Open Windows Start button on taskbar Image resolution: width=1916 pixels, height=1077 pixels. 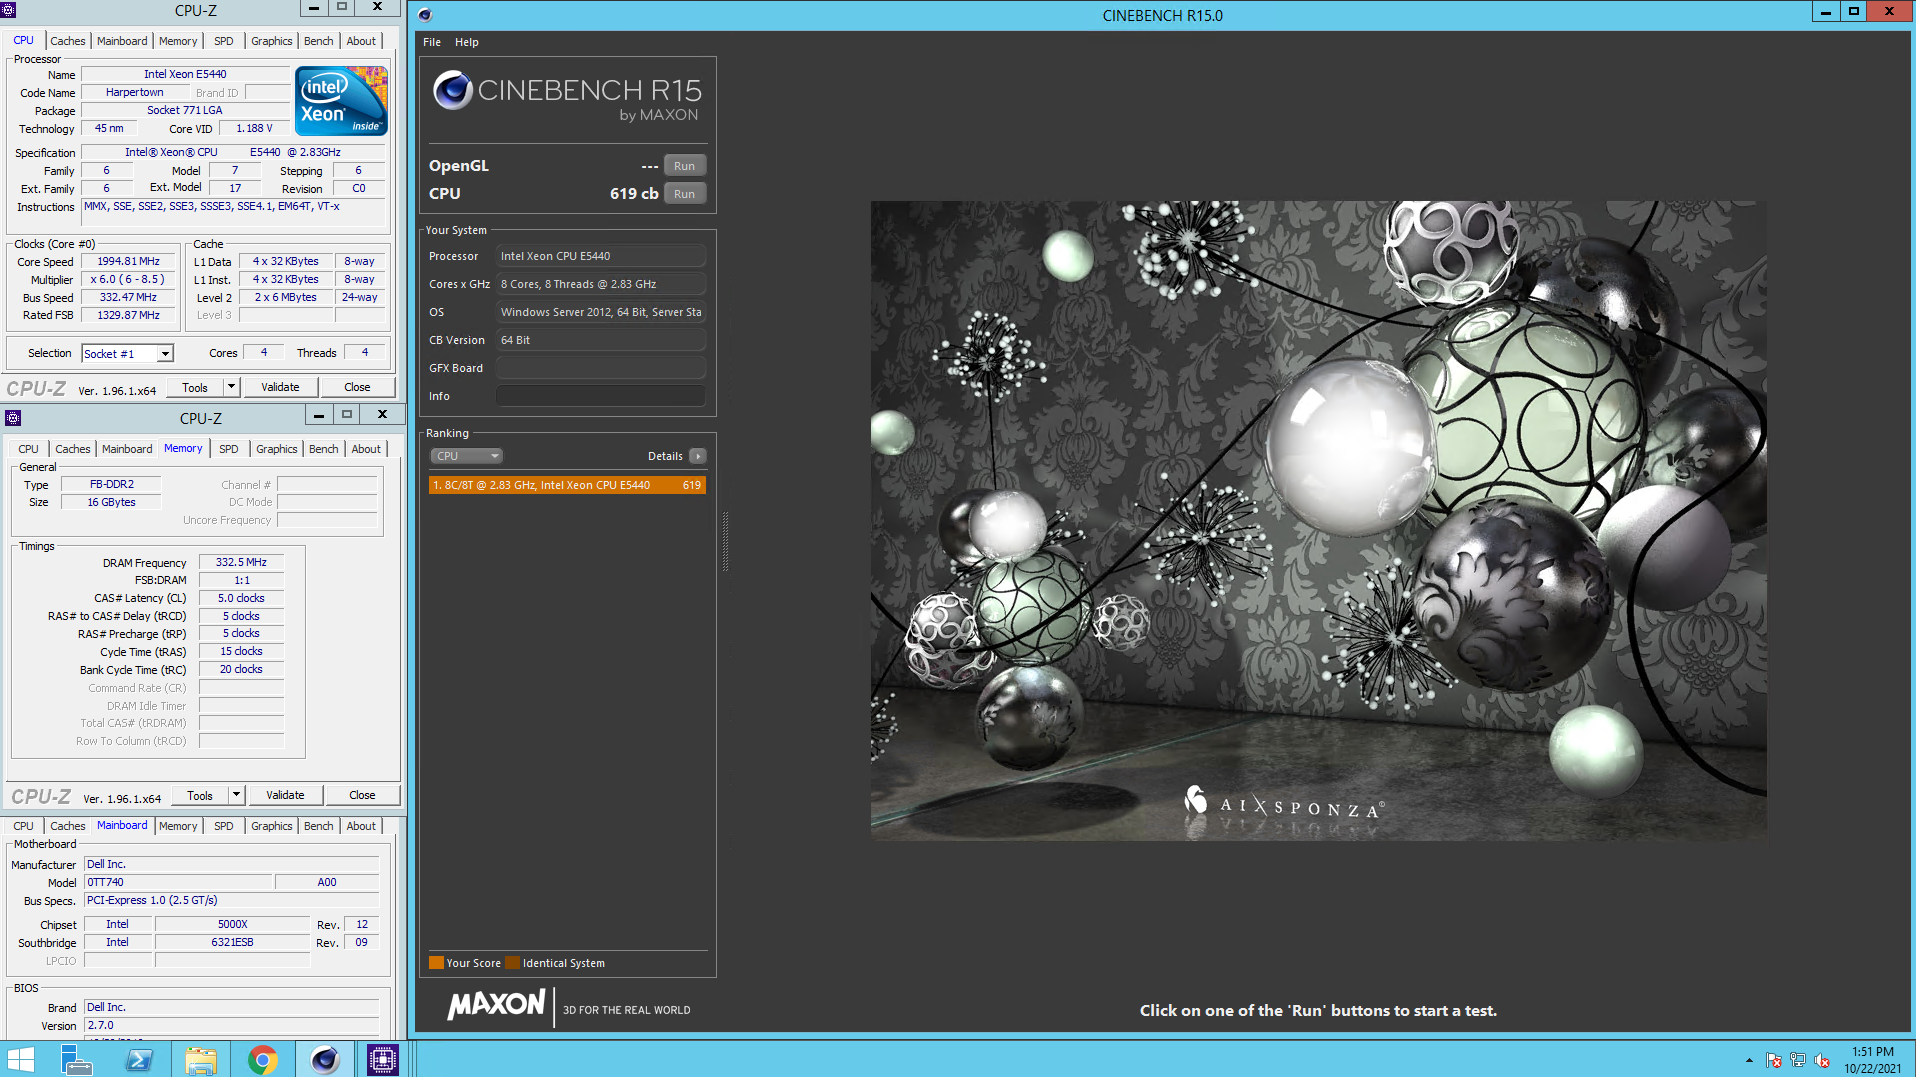tap(21, 1059)
